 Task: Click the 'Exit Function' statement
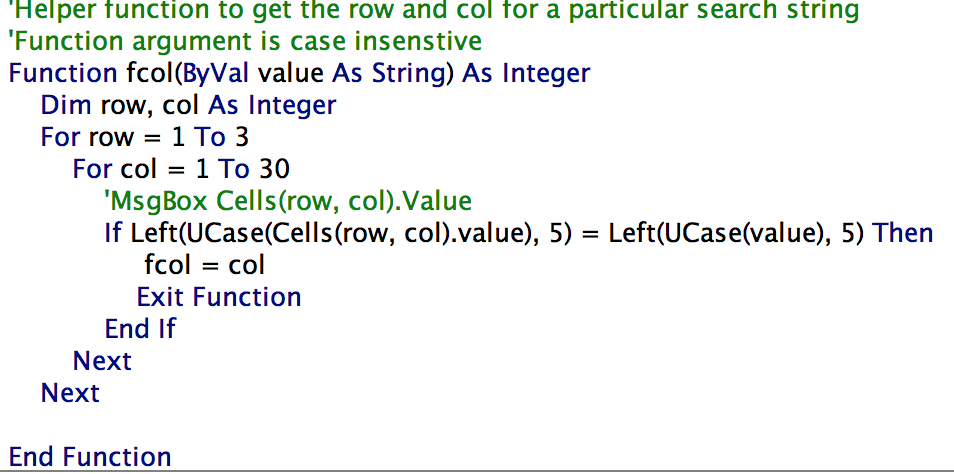pos(218,297)
